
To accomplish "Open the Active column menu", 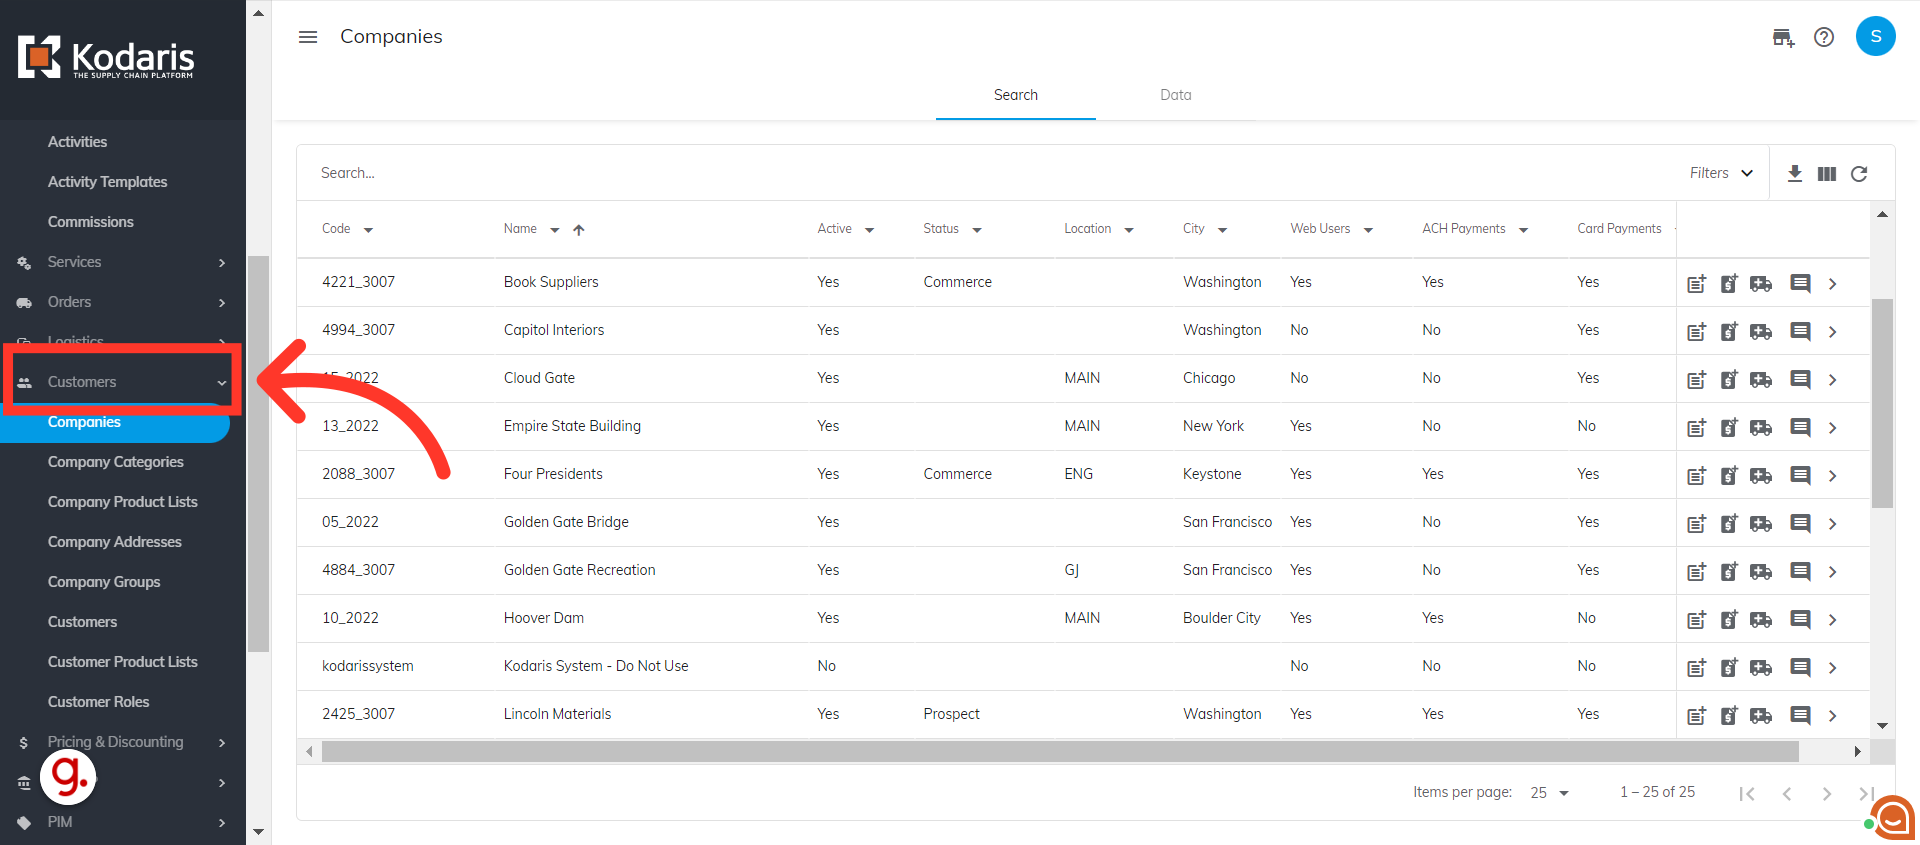I will pos(870,230).
